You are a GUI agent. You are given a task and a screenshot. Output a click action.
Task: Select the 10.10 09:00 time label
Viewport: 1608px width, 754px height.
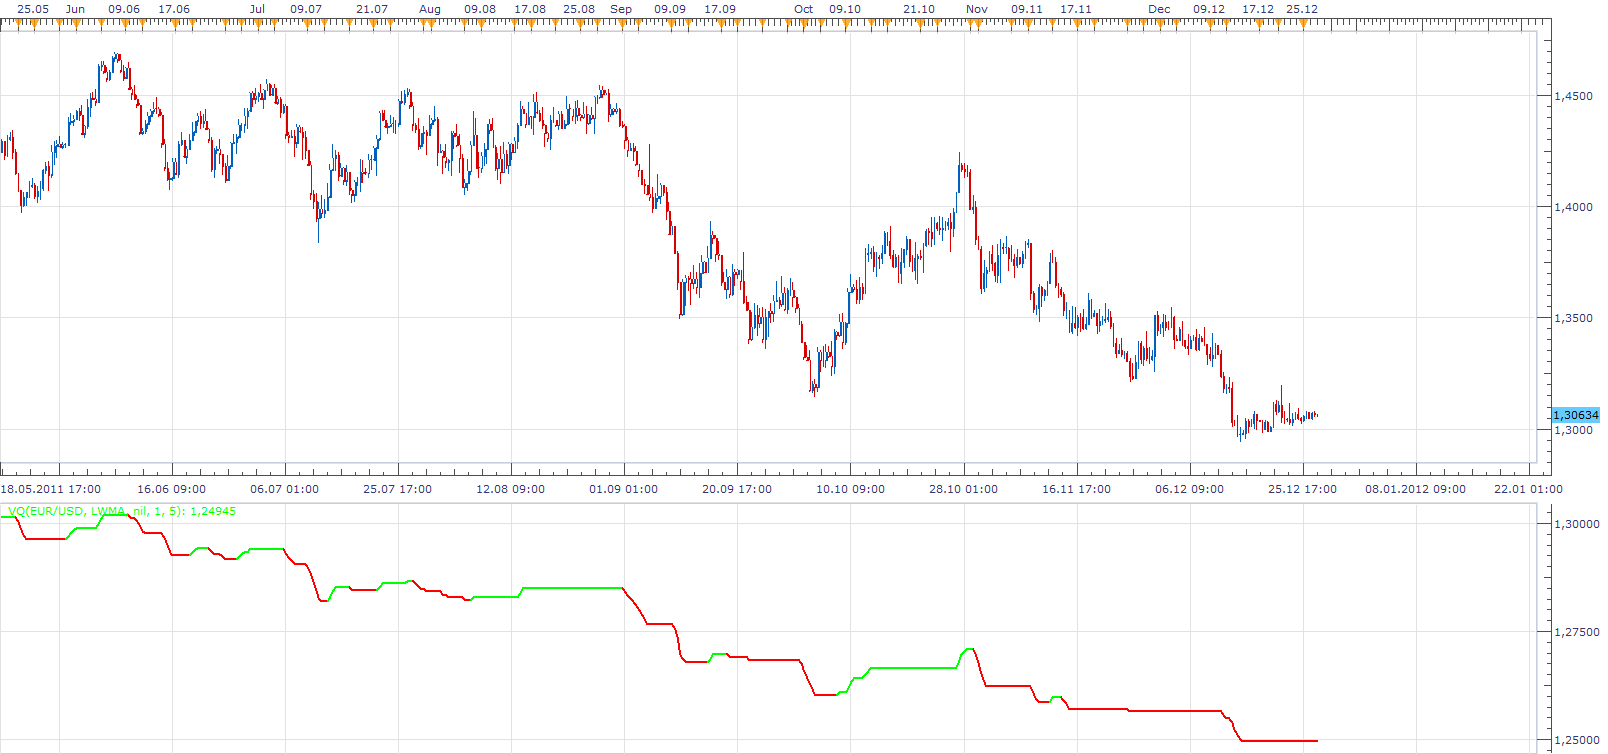(850, 489)
